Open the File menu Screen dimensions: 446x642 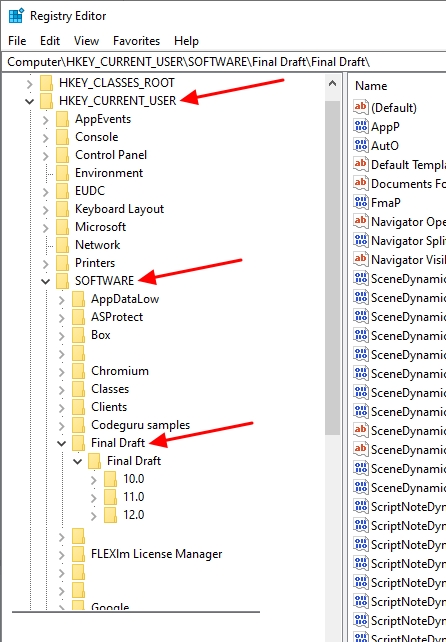coord(17,41)
